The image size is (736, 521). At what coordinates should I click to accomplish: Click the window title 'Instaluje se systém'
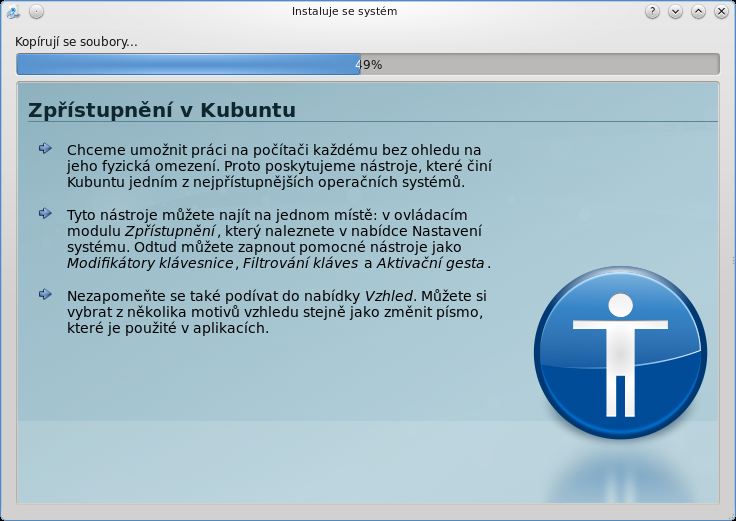click(345, 11)
